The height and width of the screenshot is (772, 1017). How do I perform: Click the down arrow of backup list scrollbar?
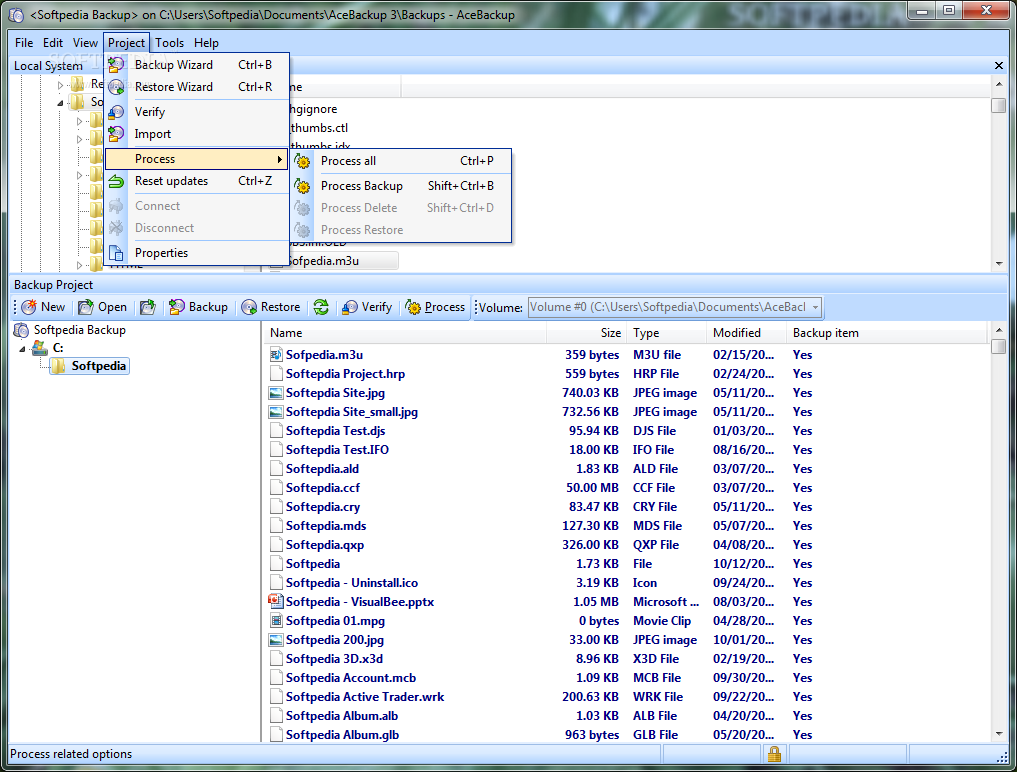[x=999, y=734]
